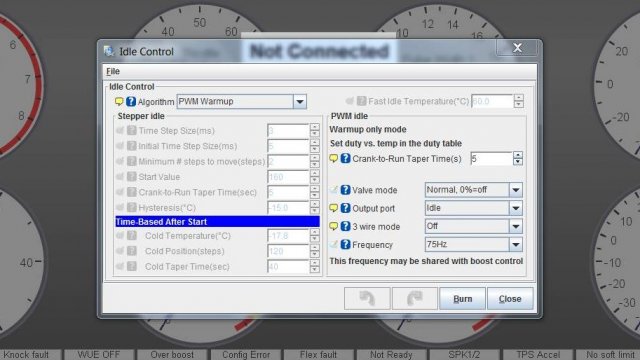Image resolution: width=640 pixels, height=360 pixels.
Task: Click comment bubble beside PWM Crank-to-Run Taper Time(s)
Action: 333,158
